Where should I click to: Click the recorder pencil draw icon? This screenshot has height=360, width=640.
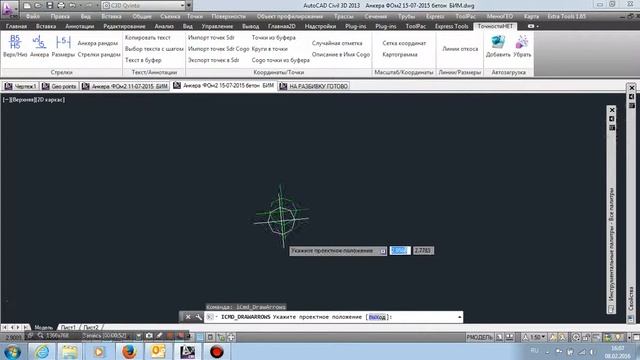159,336
